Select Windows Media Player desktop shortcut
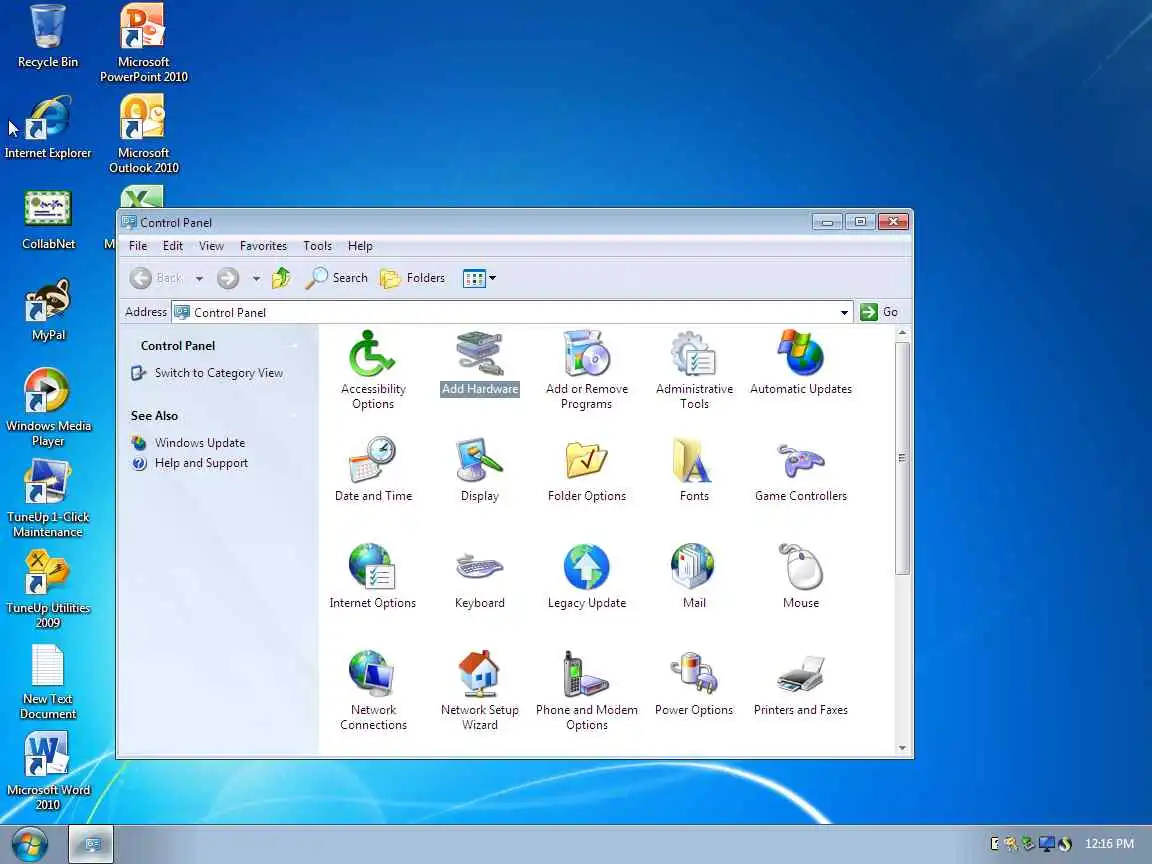Viewport: 1152px width, 864px height. [48, 407]
